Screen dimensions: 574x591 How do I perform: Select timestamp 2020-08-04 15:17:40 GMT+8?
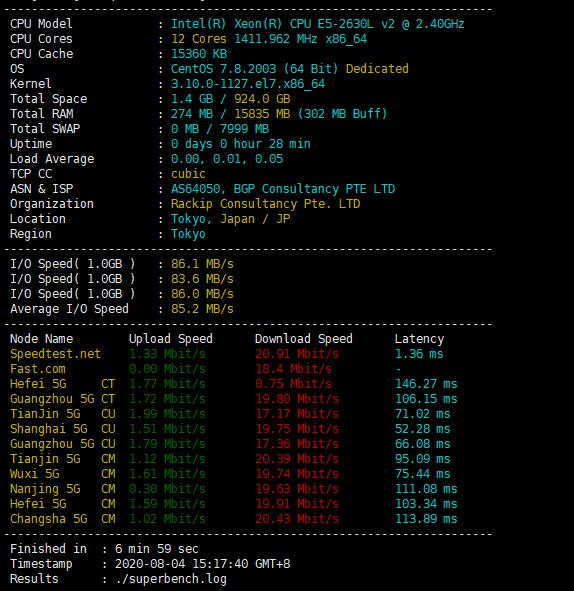click(202, 564)
